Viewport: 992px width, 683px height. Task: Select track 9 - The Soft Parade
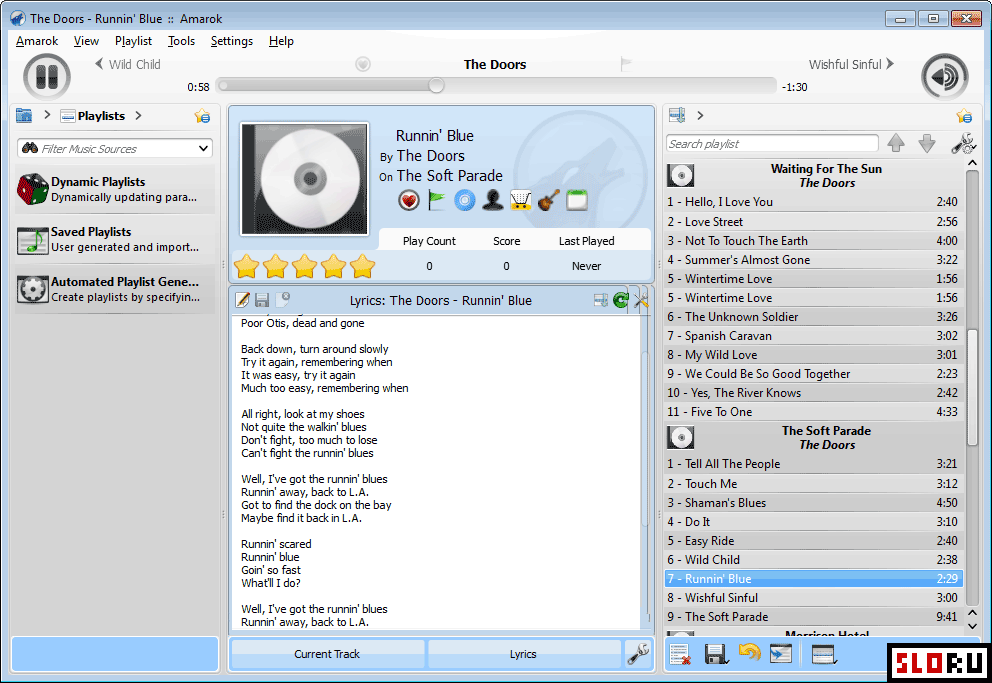pos(814,617)
